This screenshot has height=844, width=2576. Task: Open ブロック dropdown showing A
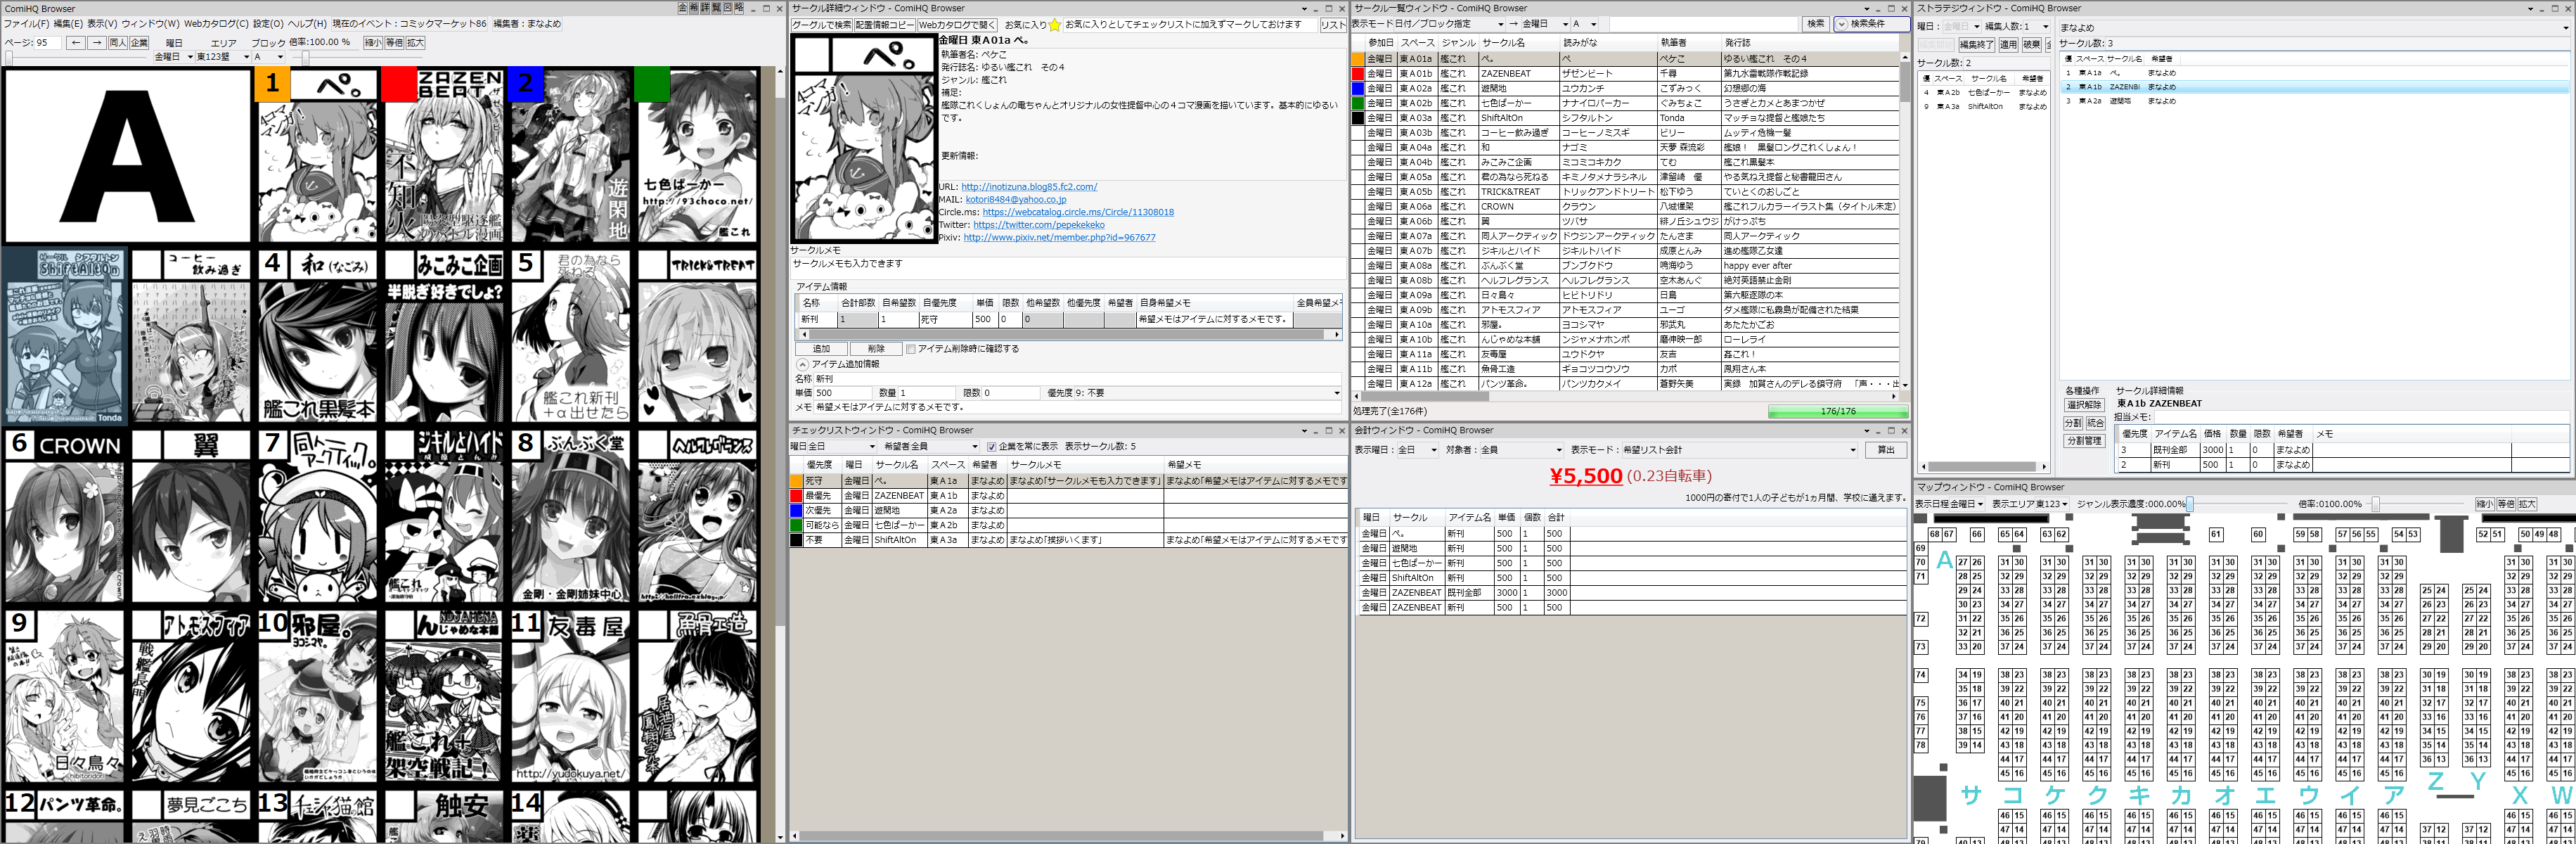point(269,57)
